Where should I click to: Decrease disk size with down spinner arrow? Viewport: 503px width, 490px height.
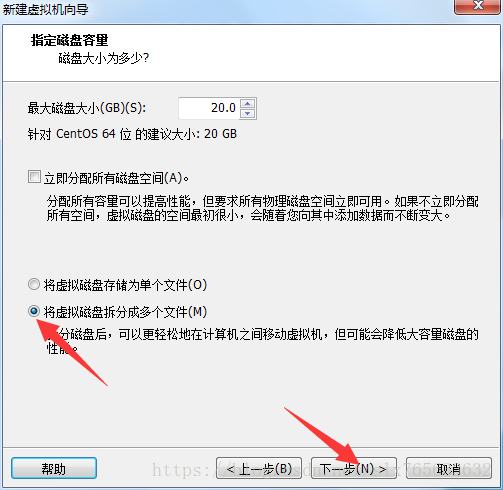tap(248, 113)
